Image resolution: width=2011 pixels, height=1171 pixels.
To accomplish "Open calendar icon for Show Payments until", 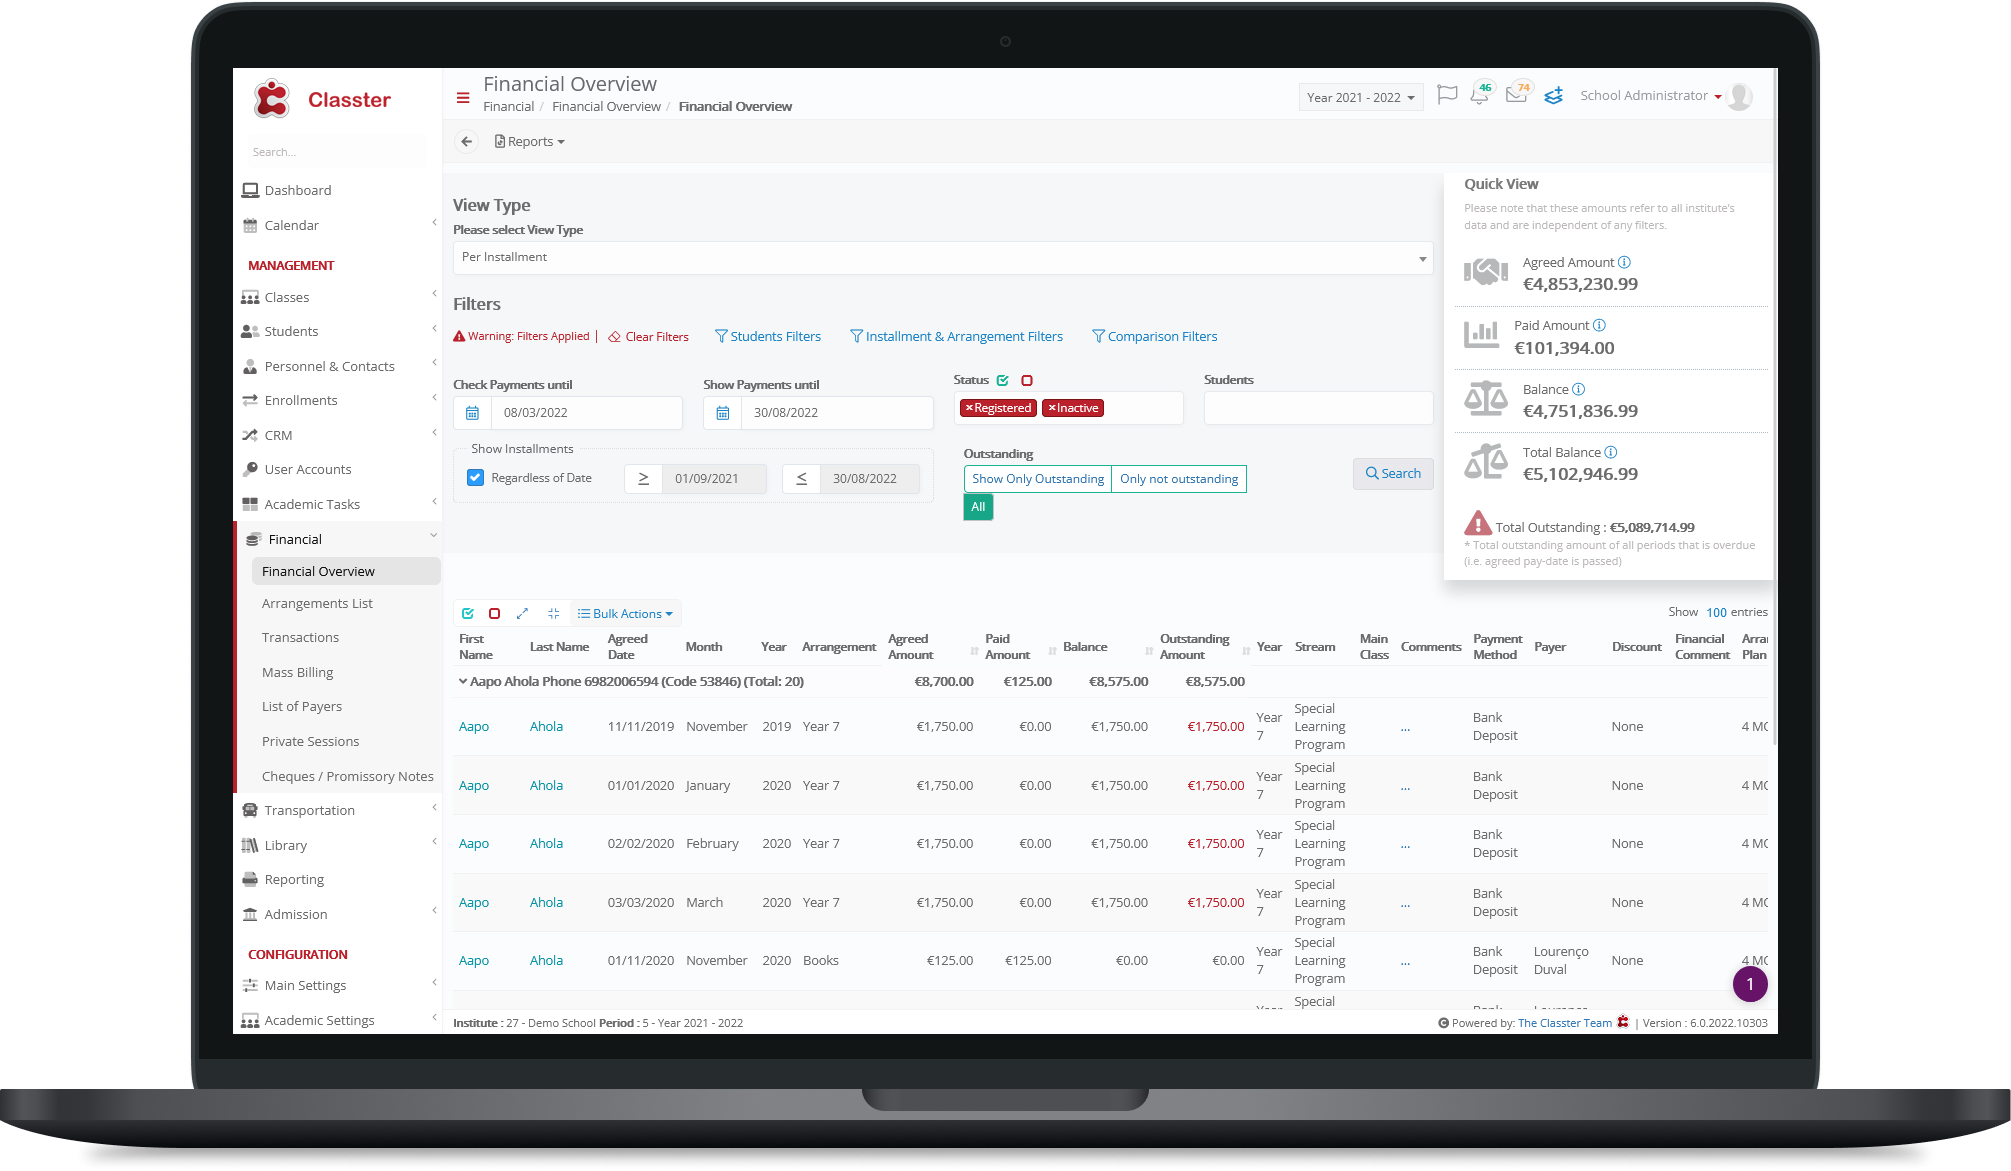I will (x=722, y=413).
